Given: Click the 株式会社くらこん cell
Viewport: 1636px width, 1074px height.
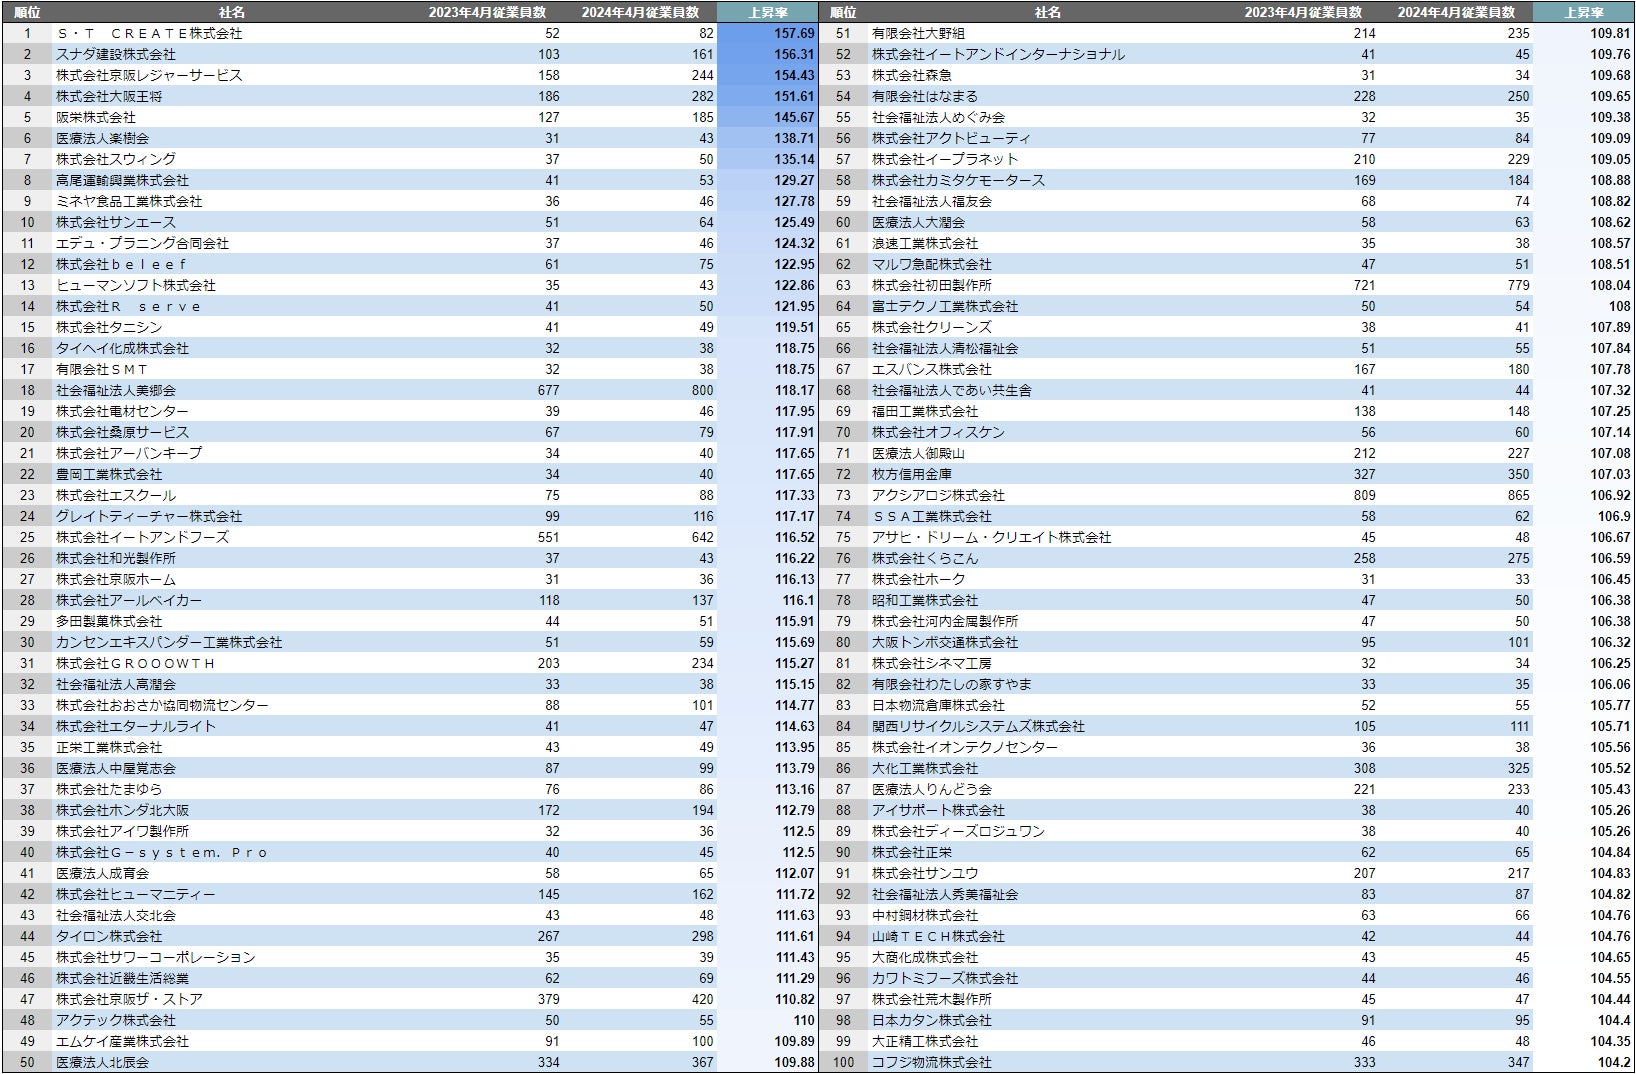Looking at the screenshot, I should click(925, 558).
